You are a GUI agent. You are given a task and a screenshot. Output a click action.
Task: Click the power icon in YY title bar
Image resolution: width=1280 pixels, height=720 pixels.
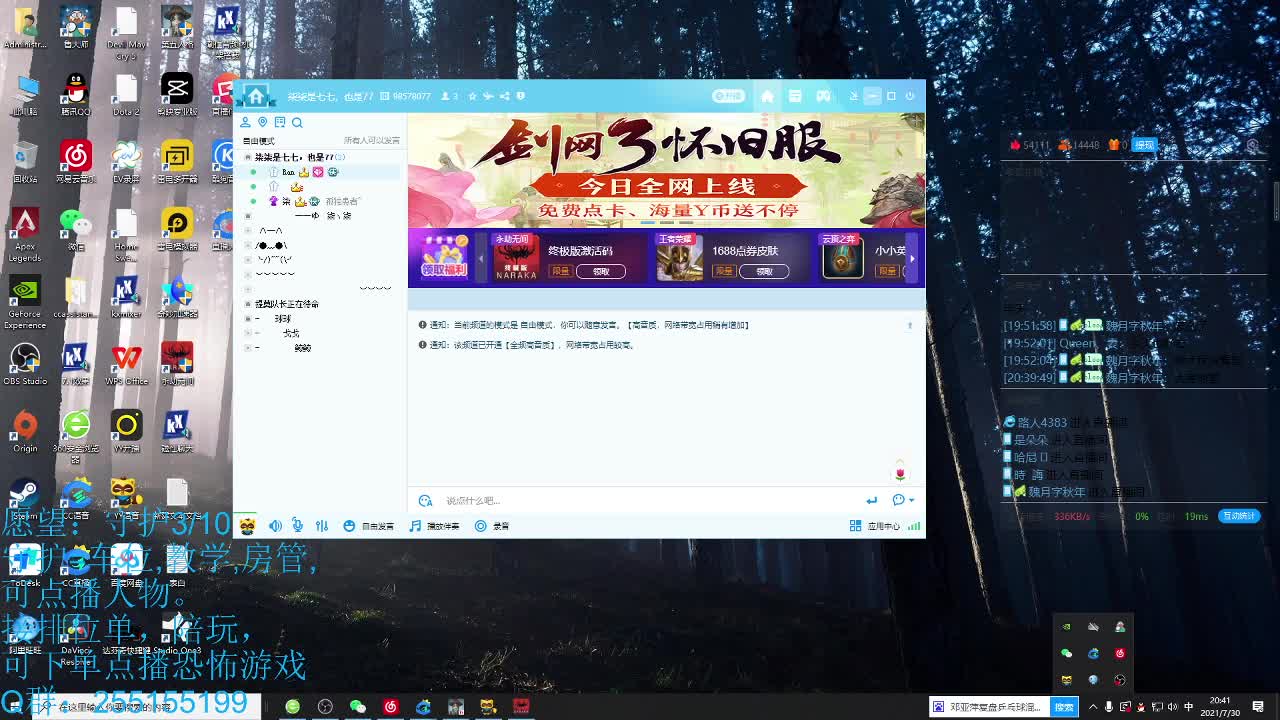click(x=910, y=96)
